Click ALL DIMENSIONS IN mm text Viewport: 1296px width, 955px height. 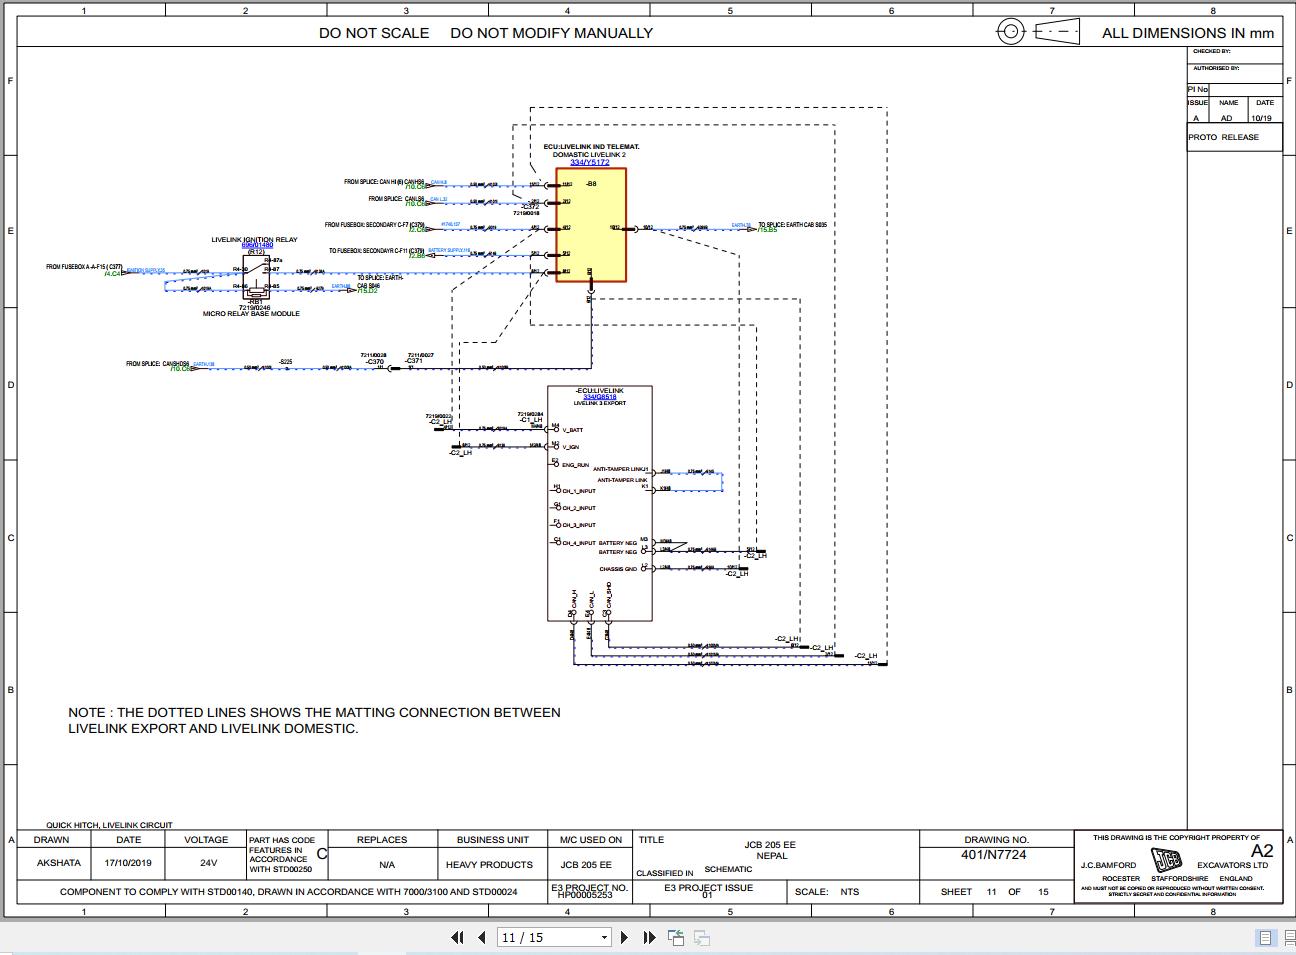(x=1188, y=33)
